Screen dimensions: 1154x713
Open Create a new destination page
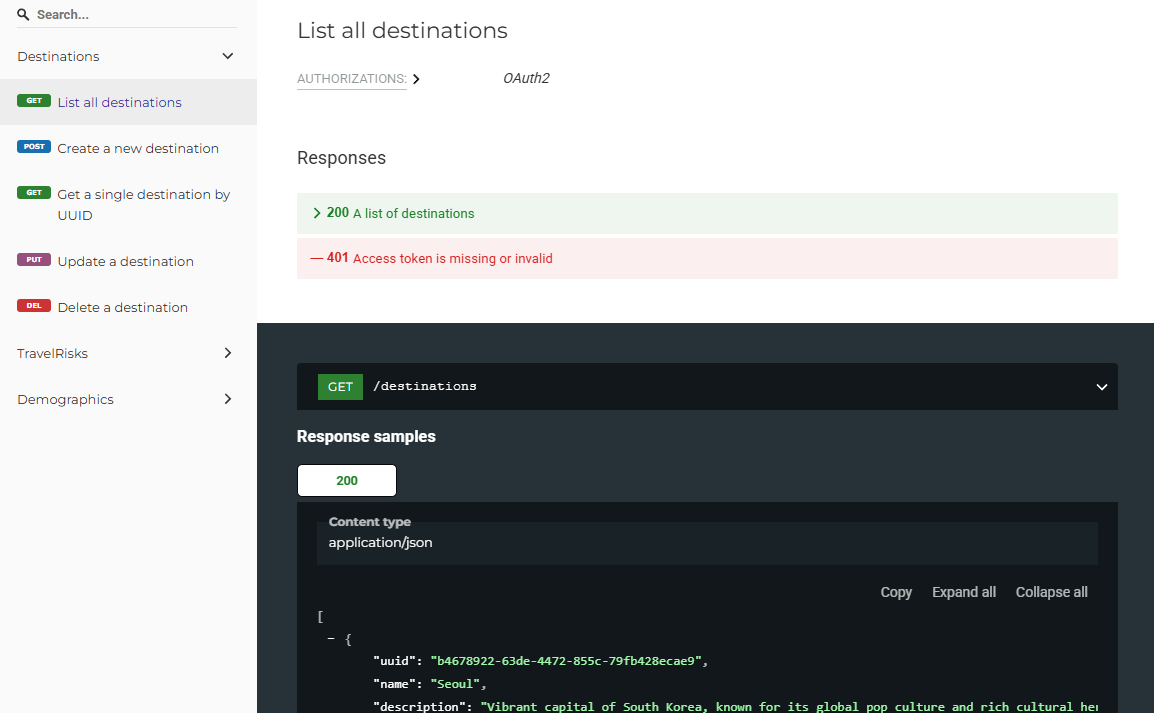138,148
